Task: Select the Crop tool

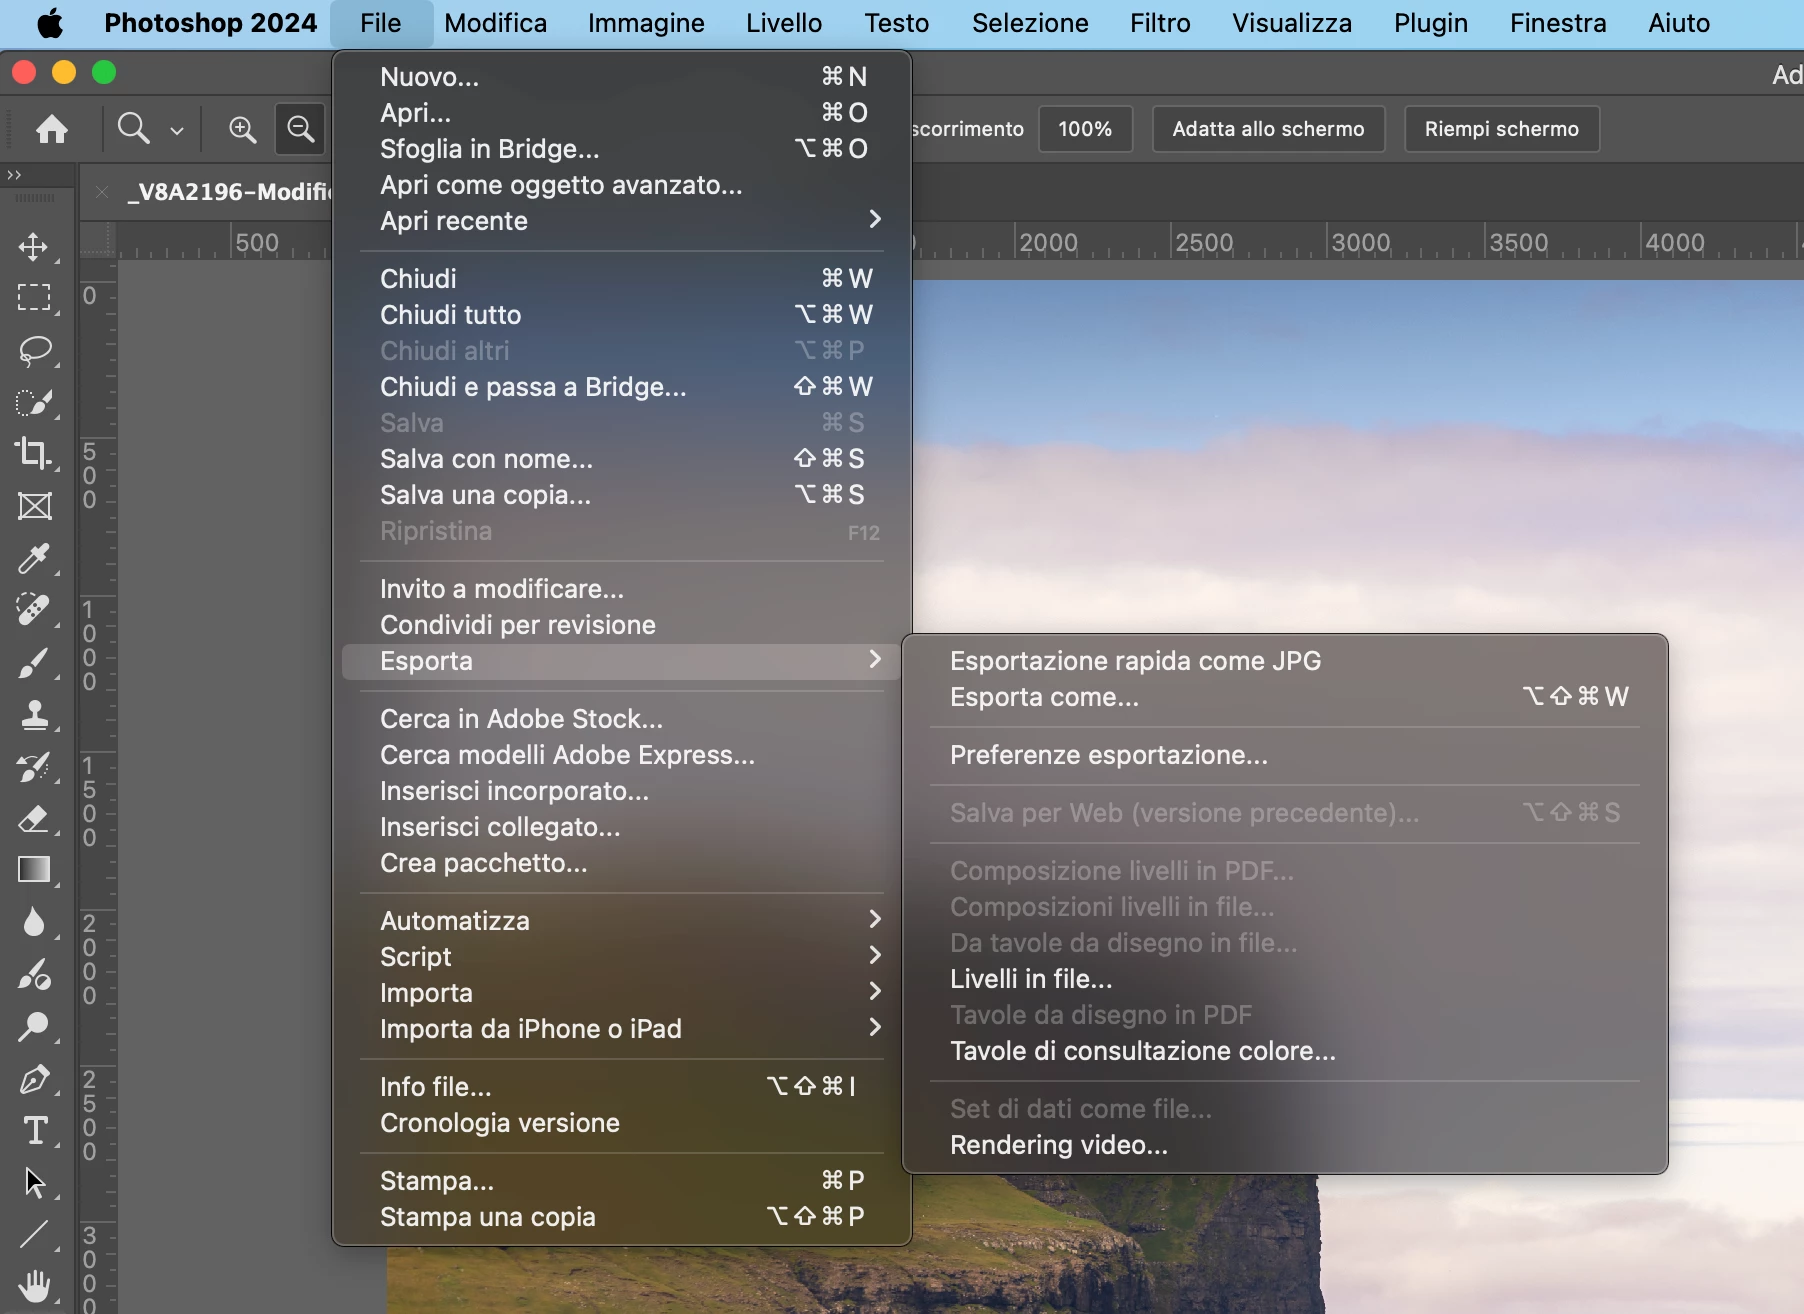Action: [34, 454]
